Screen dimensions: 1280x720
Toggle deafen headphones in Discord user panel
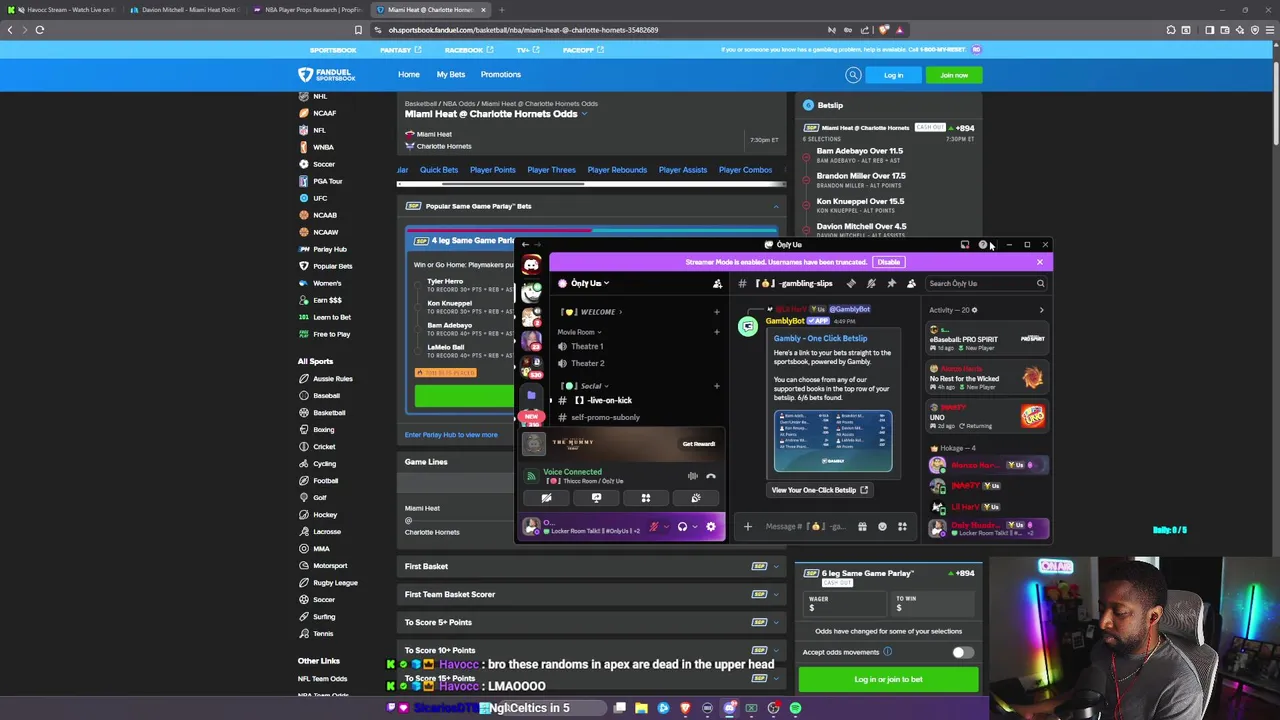[682, 526]
